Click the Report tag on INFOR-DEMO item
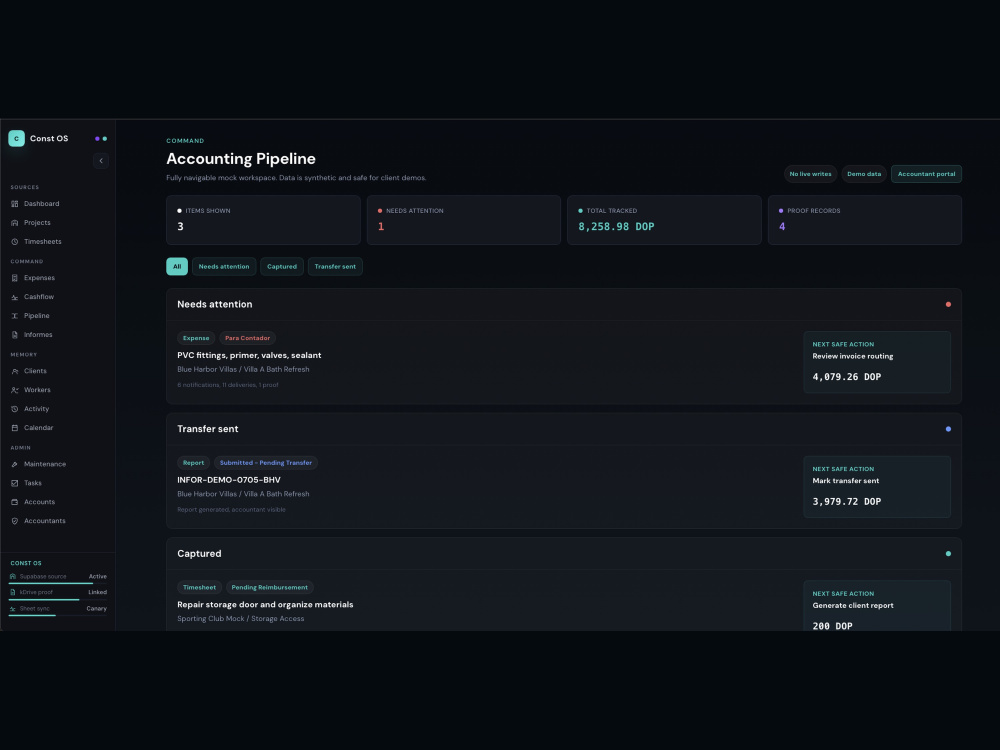1000x750 pixels. click(193, 463)
